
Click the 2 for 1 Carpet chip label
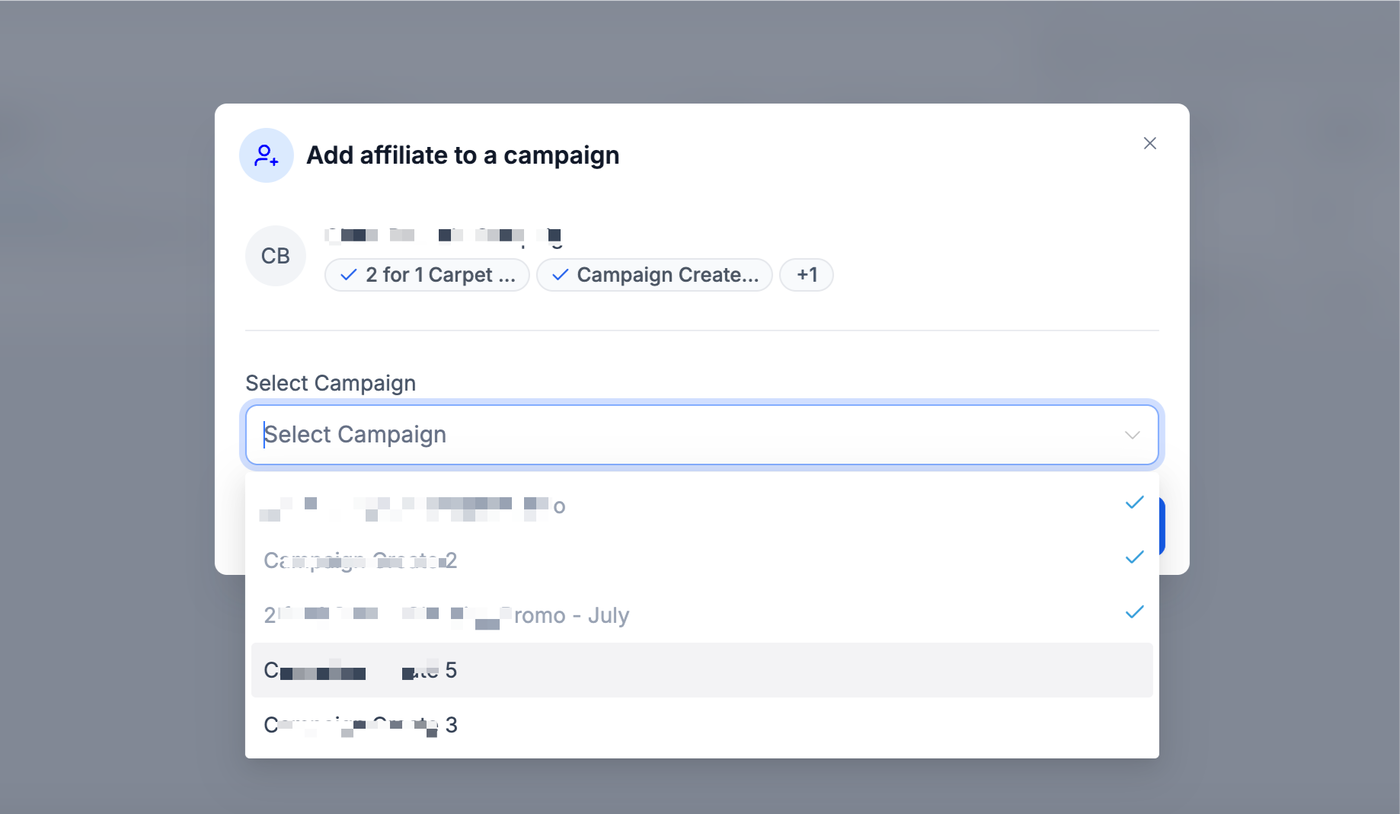pos(440,275)
